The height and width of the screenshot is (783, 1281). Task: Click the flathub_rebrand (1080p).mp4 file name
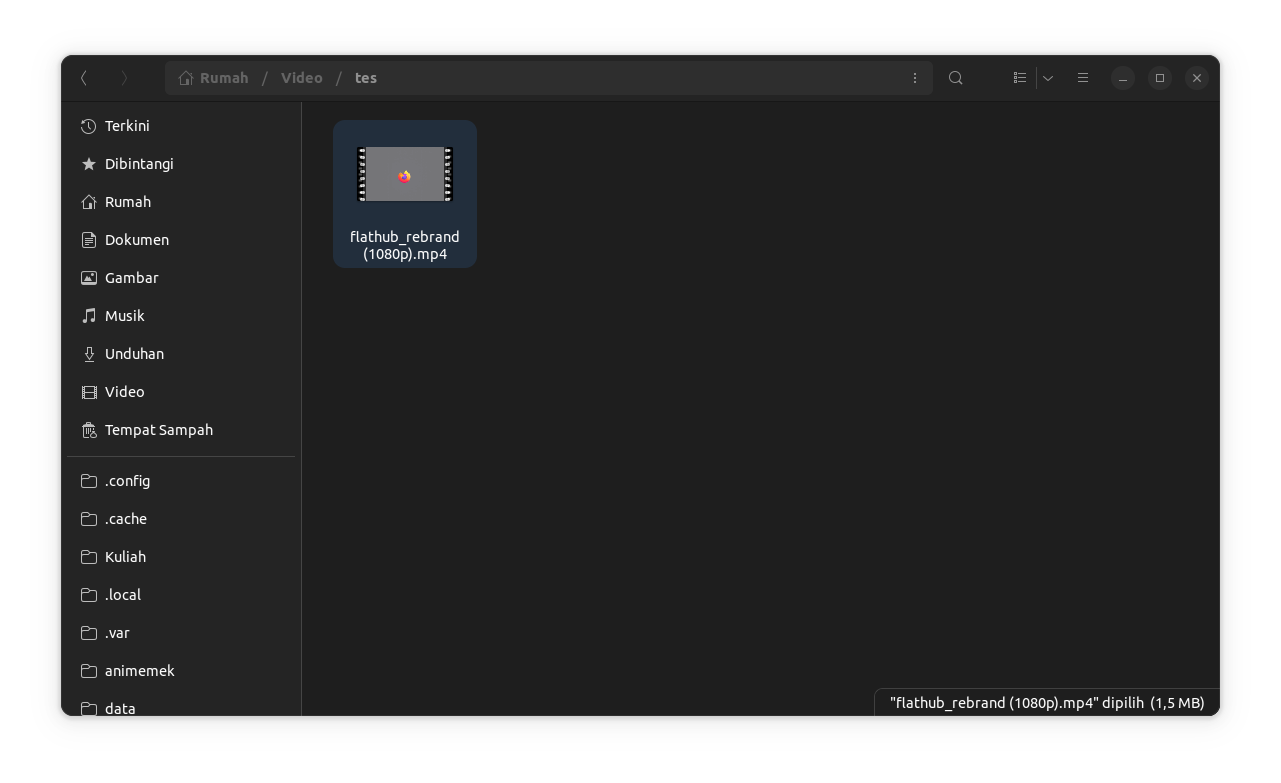(405, 245)
